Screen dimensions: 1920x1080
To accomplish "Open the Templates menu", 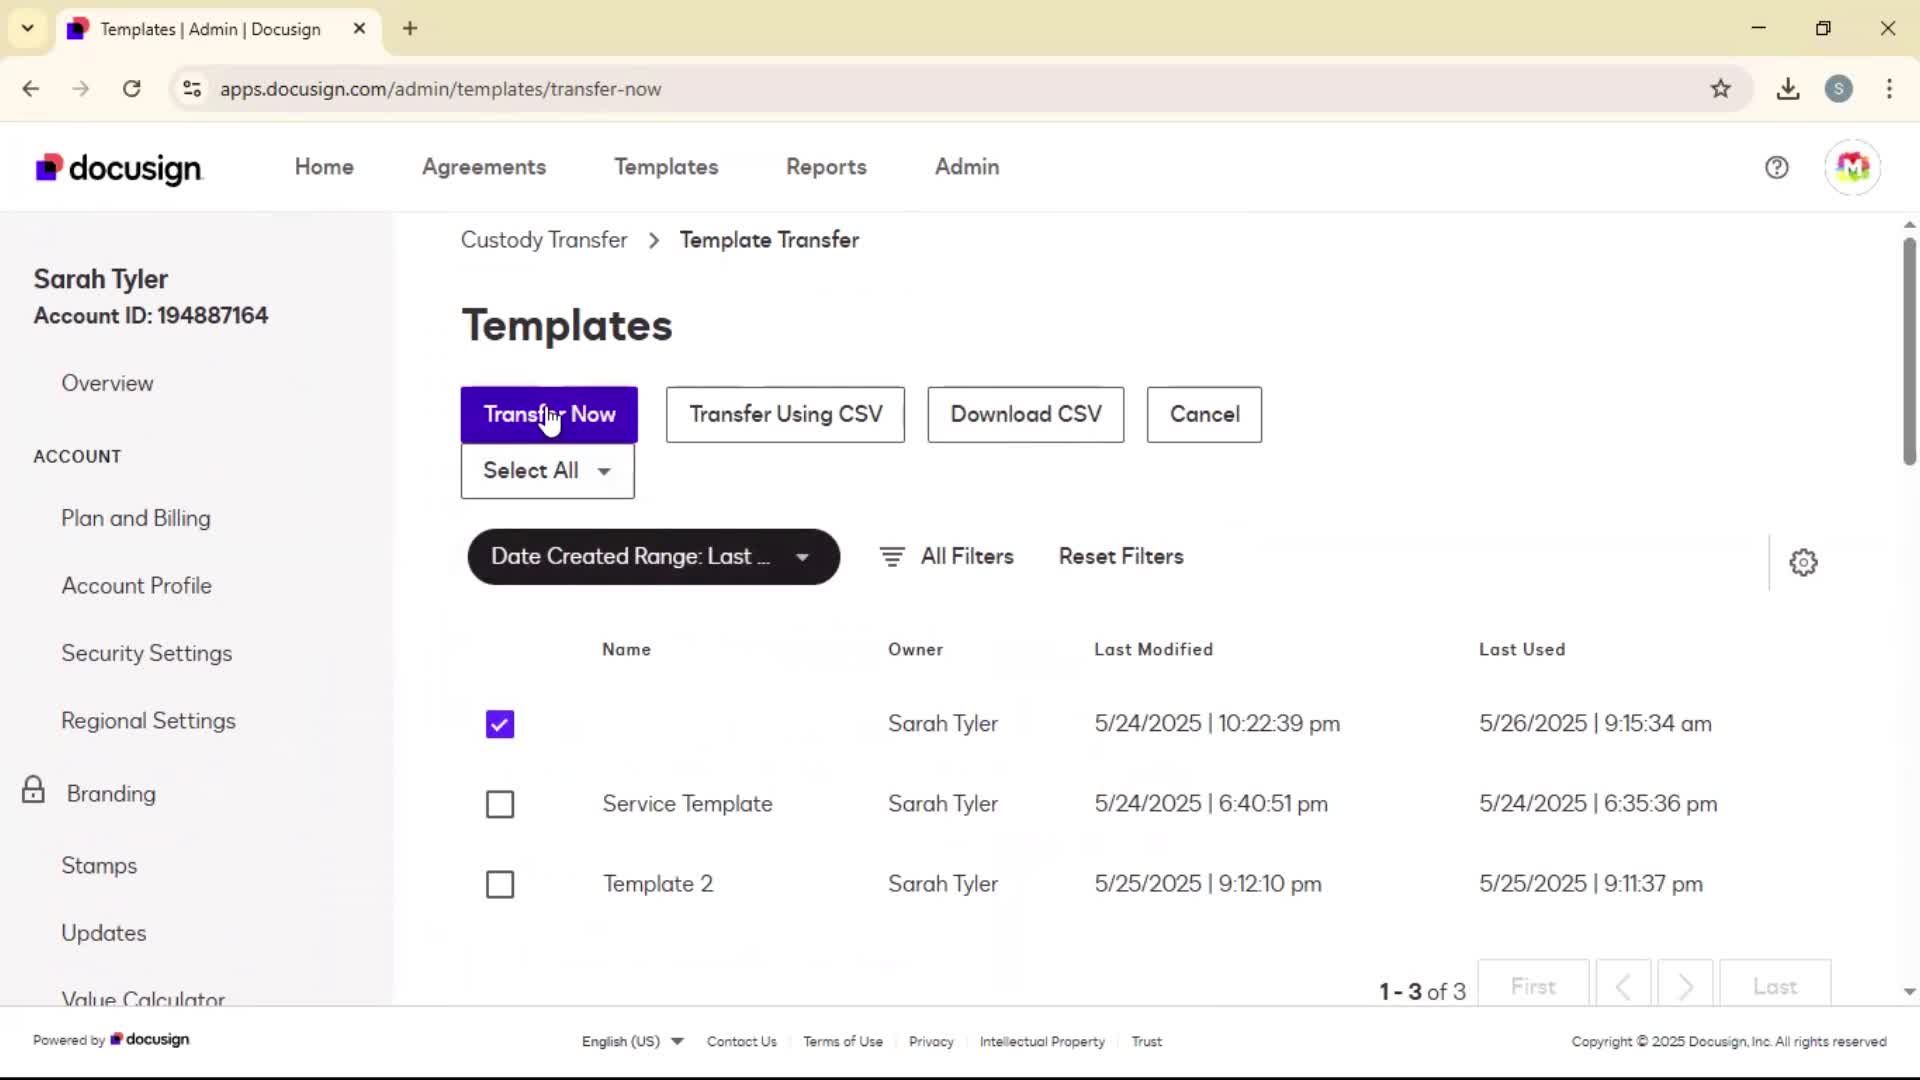I will pyautogui.click(x=666, y=167).
